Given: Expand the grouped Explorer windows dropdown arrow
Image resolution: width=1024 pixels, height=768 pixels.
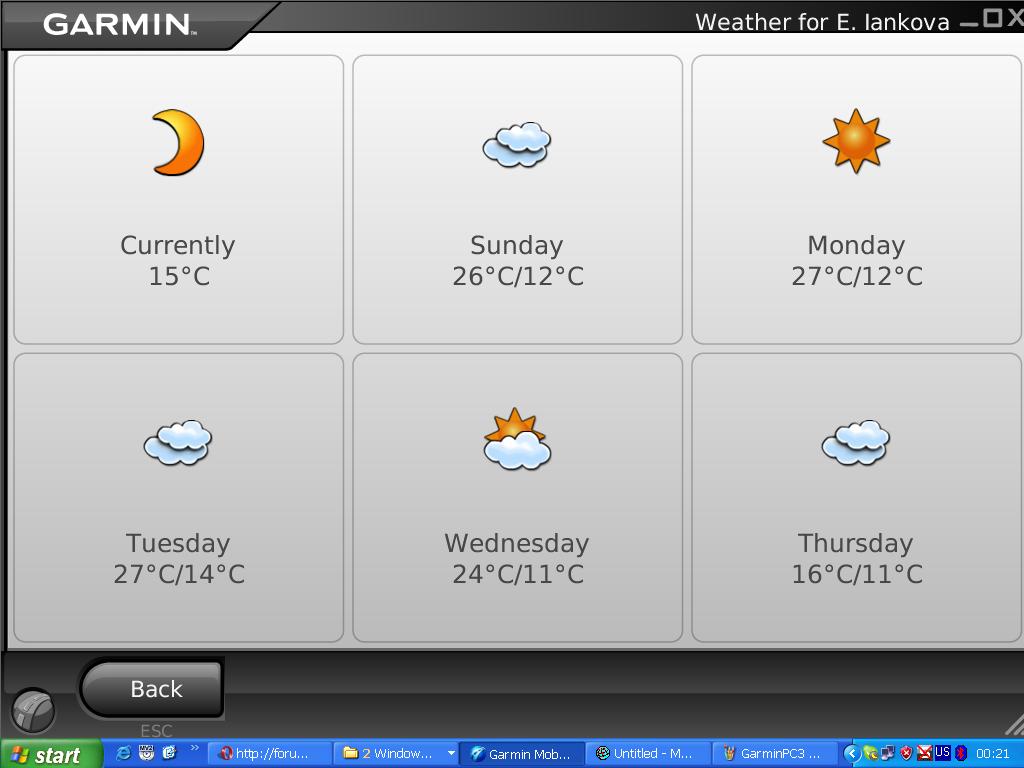Looking at the screenshot, I should [x=451, y=754].
